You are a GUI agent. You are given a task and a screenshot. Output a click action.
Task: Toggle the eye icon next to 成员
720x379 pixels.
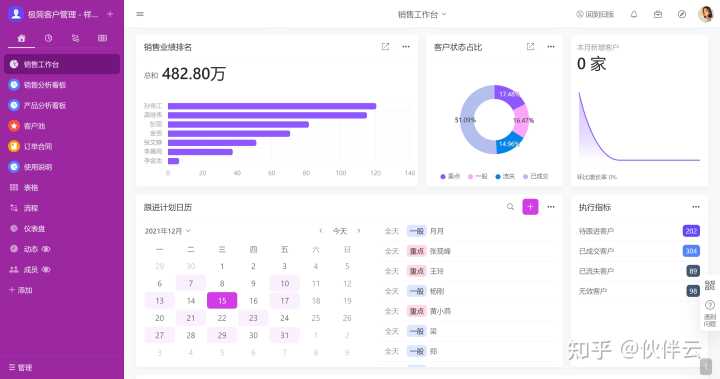[46, 270]
